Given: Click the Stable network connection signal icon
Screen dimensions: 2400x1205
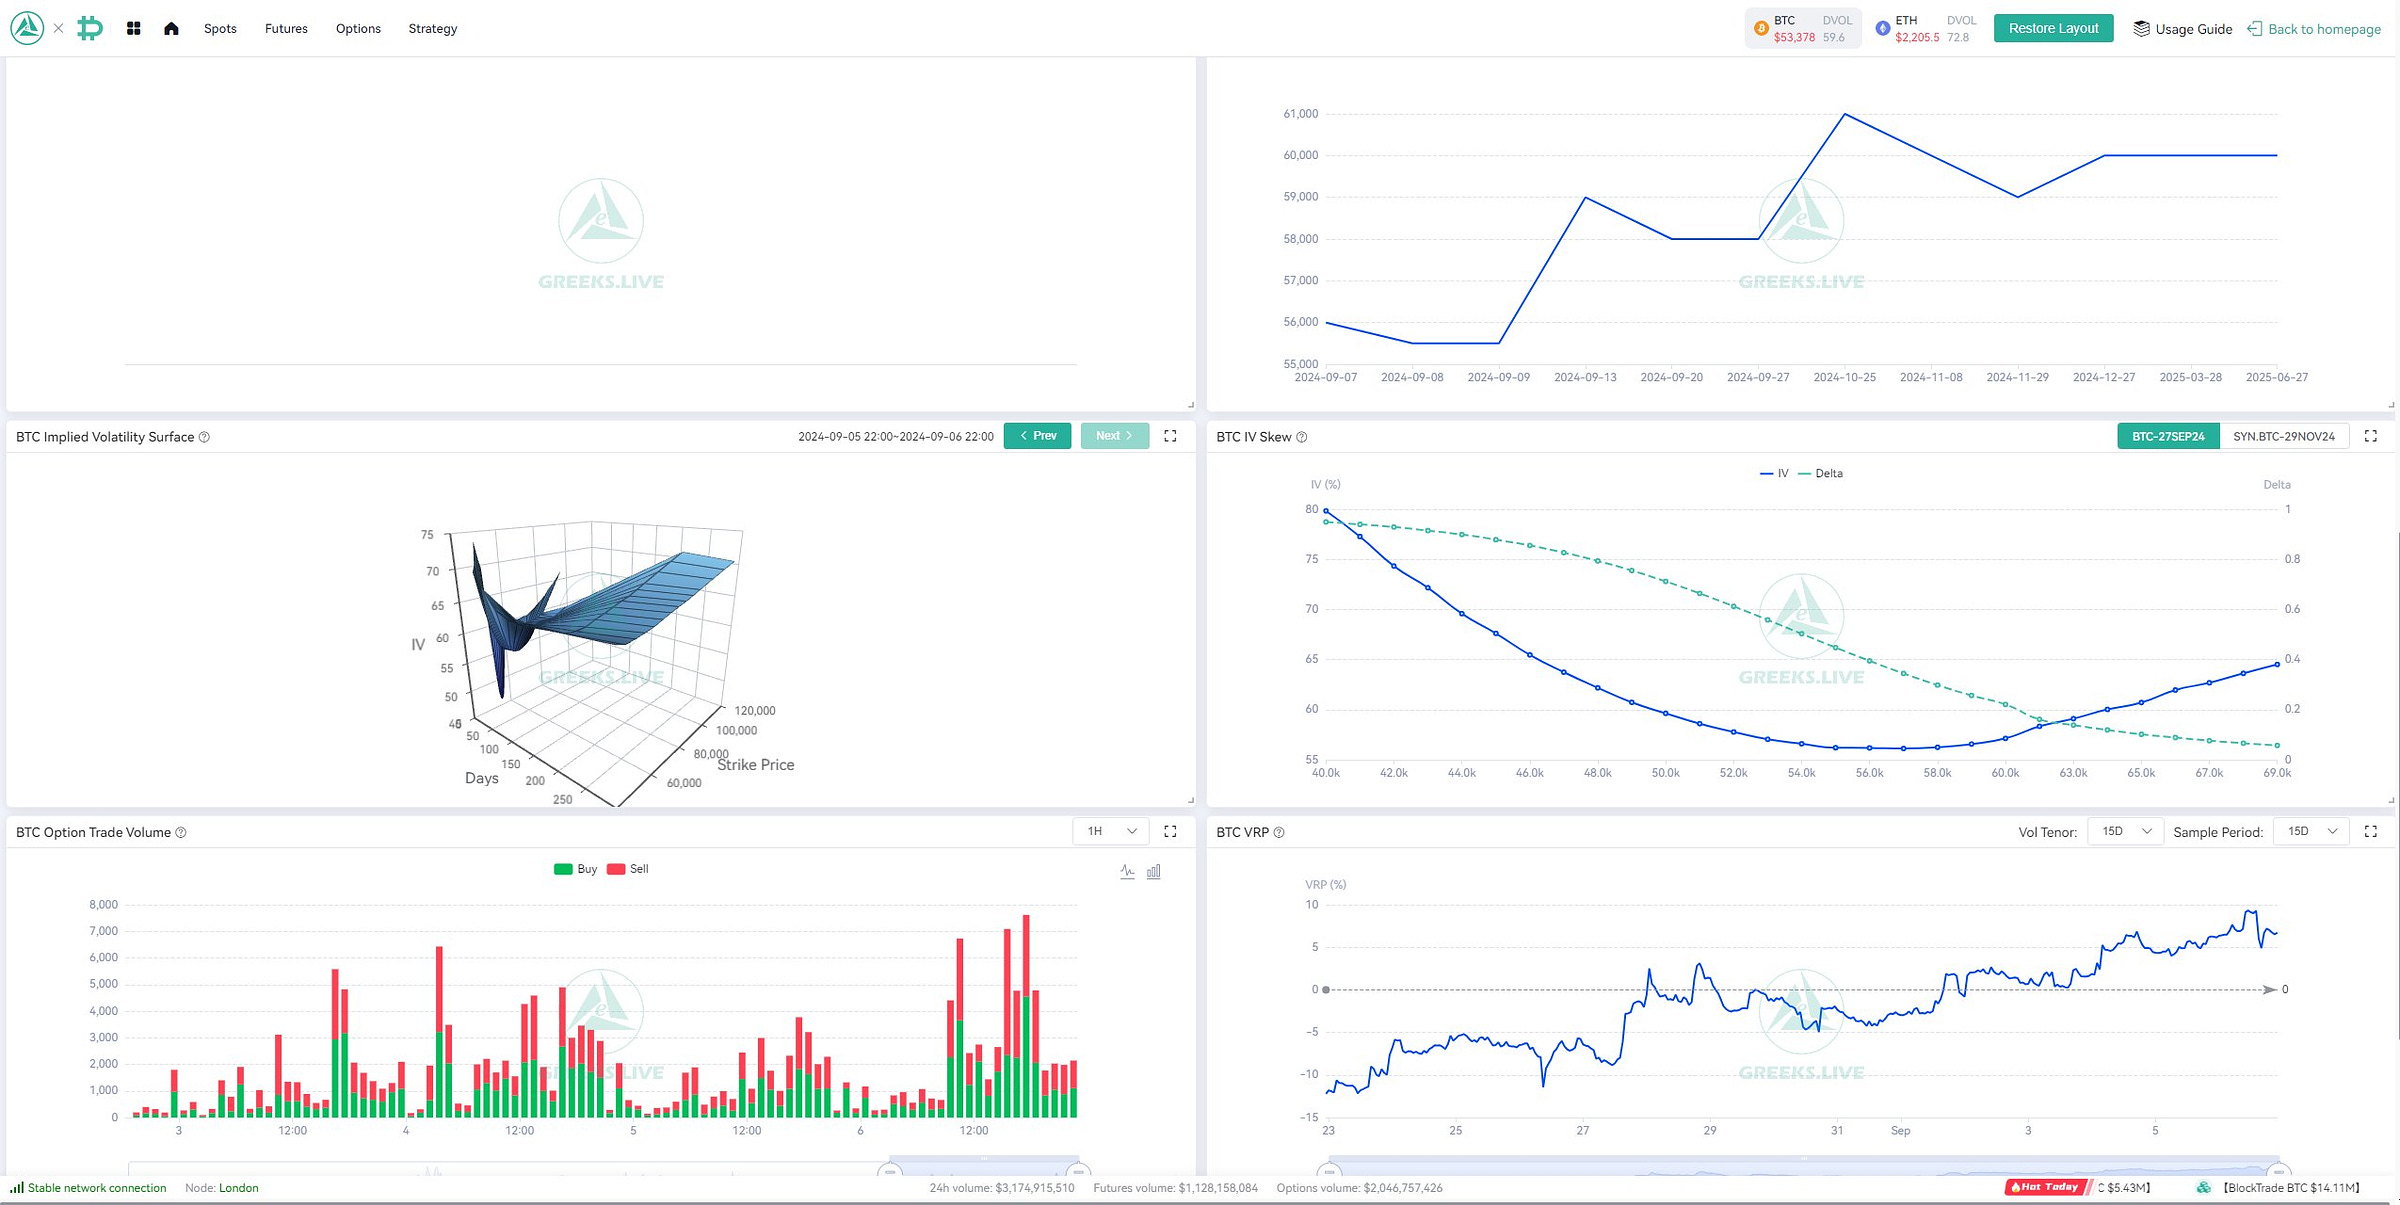Looking at the screenshot, I should [17, 1188].
